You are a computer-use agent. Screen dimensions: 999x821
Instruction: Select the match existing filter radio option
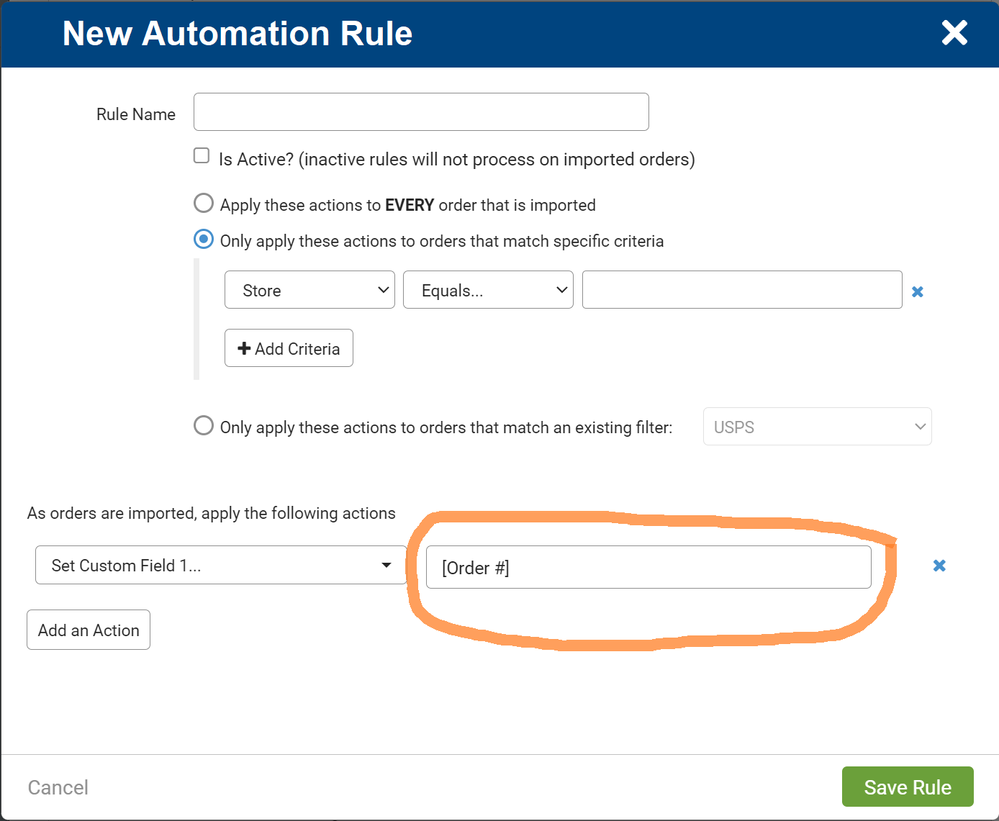204,426
